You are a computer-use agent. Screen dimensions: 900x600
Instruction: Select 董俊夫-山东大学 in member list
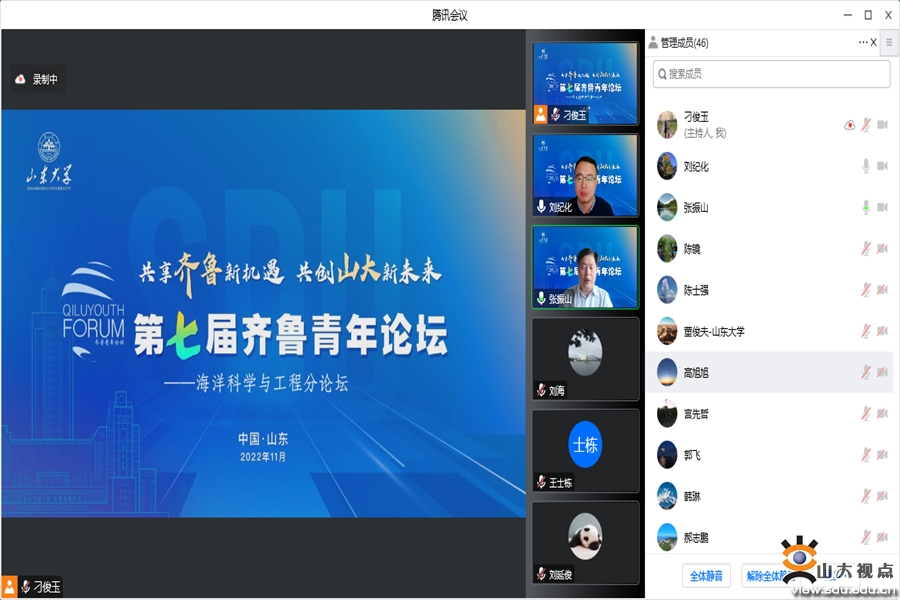[x=714, y=331]
